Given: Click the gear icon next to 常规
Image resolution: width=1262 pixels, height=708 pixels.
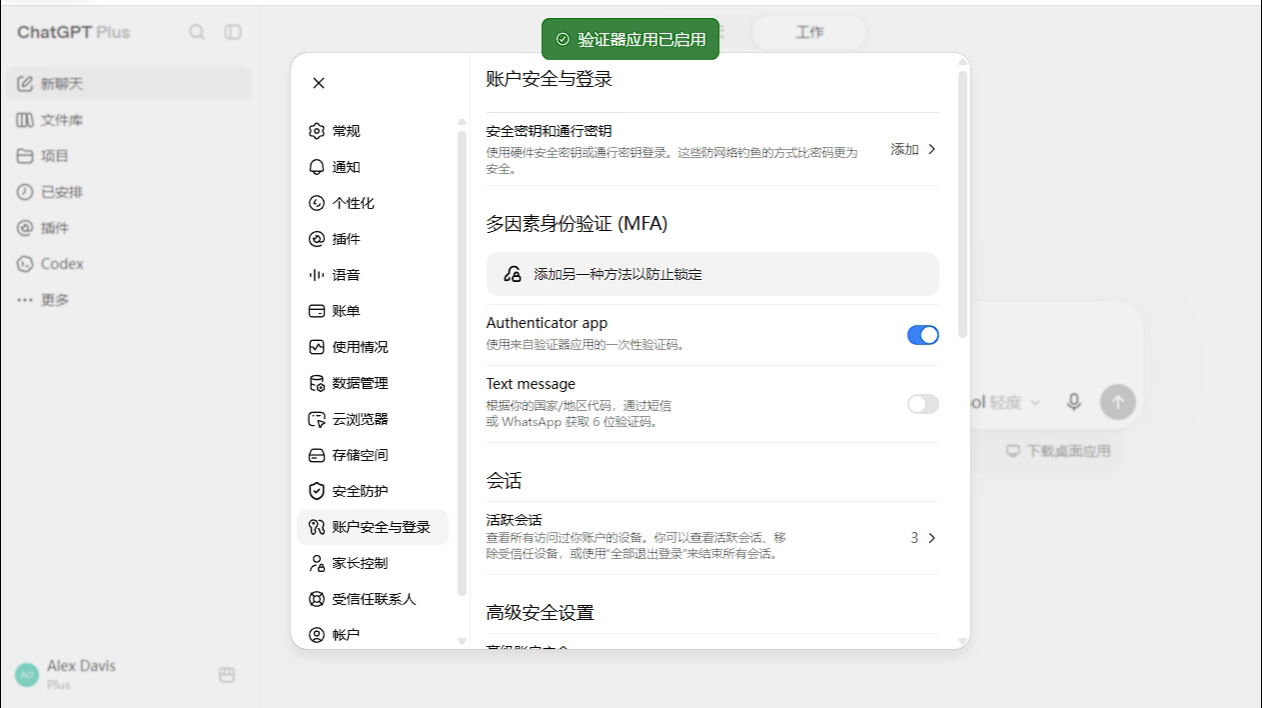Looking at the screenshot, I should [317, 131].
